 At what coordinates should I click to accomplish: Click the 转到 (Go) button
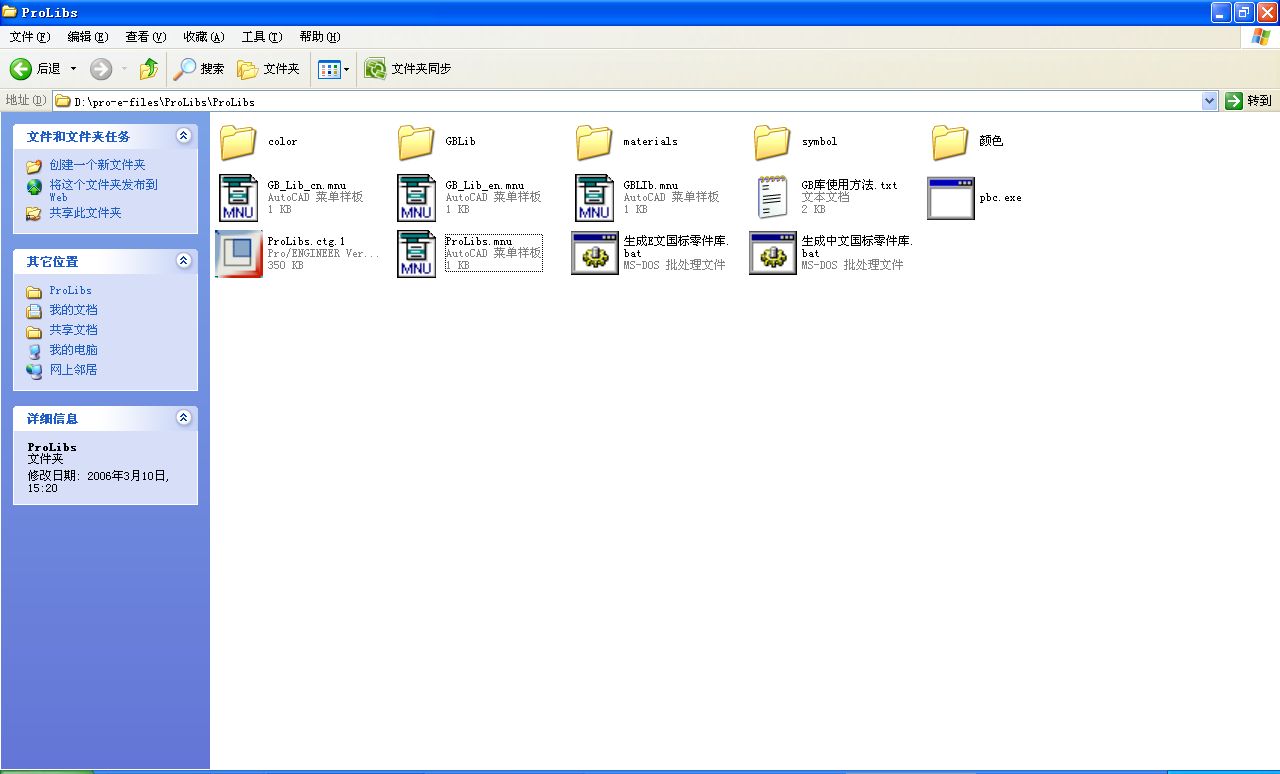point(1249,101)
